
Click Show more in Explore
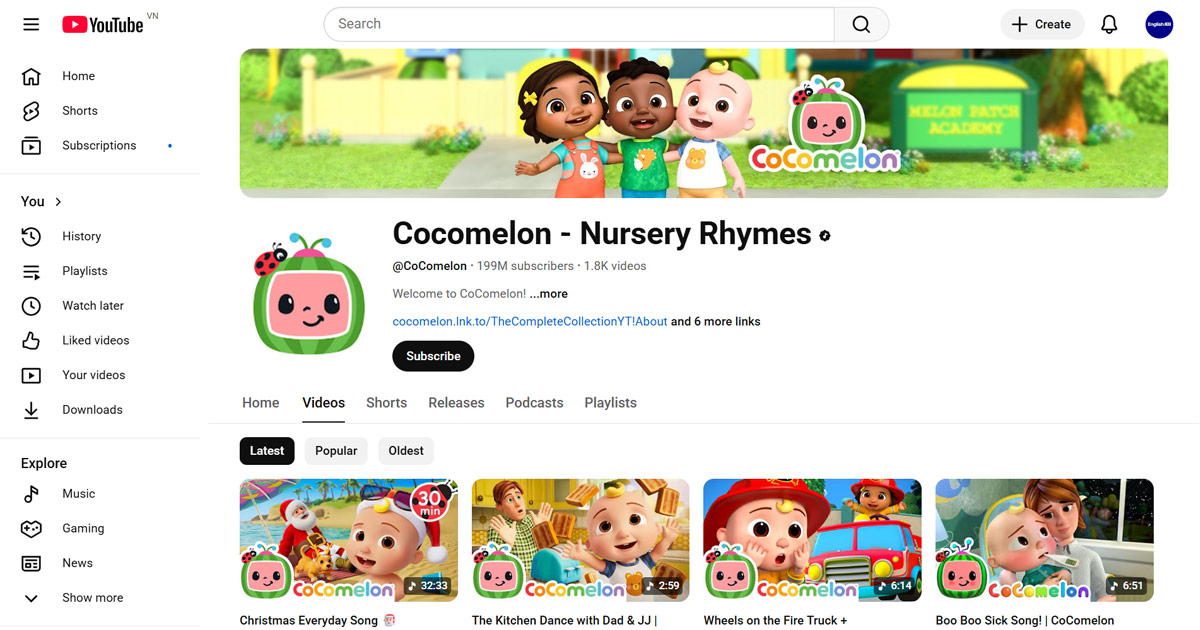click(x=92, y=597)
